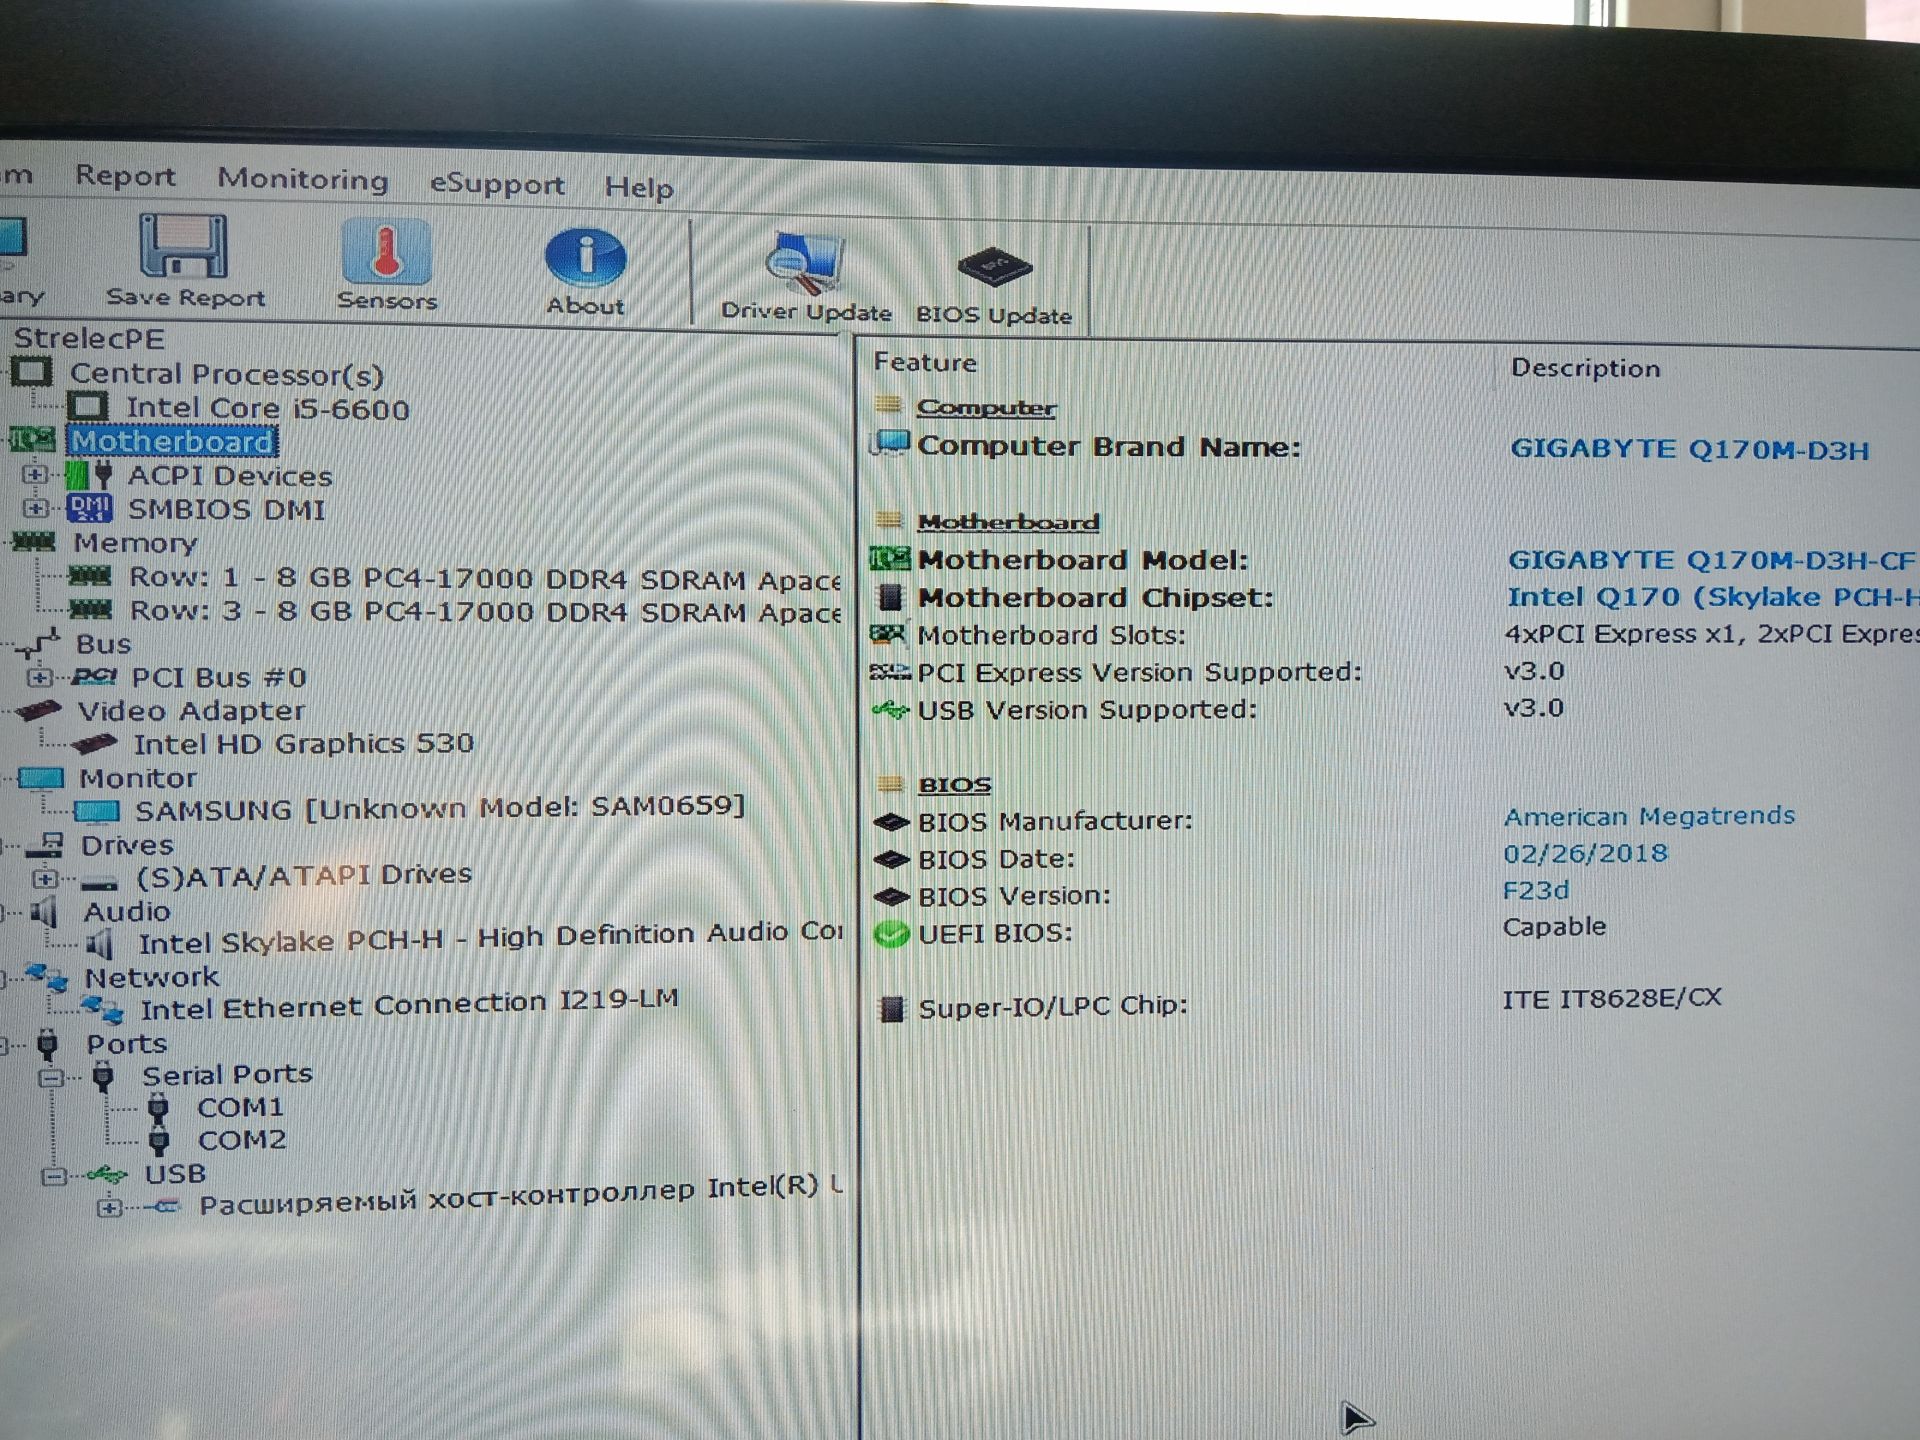
Task: Expand the PCI Bus #0 node
Action: click(x=39, y=678)
